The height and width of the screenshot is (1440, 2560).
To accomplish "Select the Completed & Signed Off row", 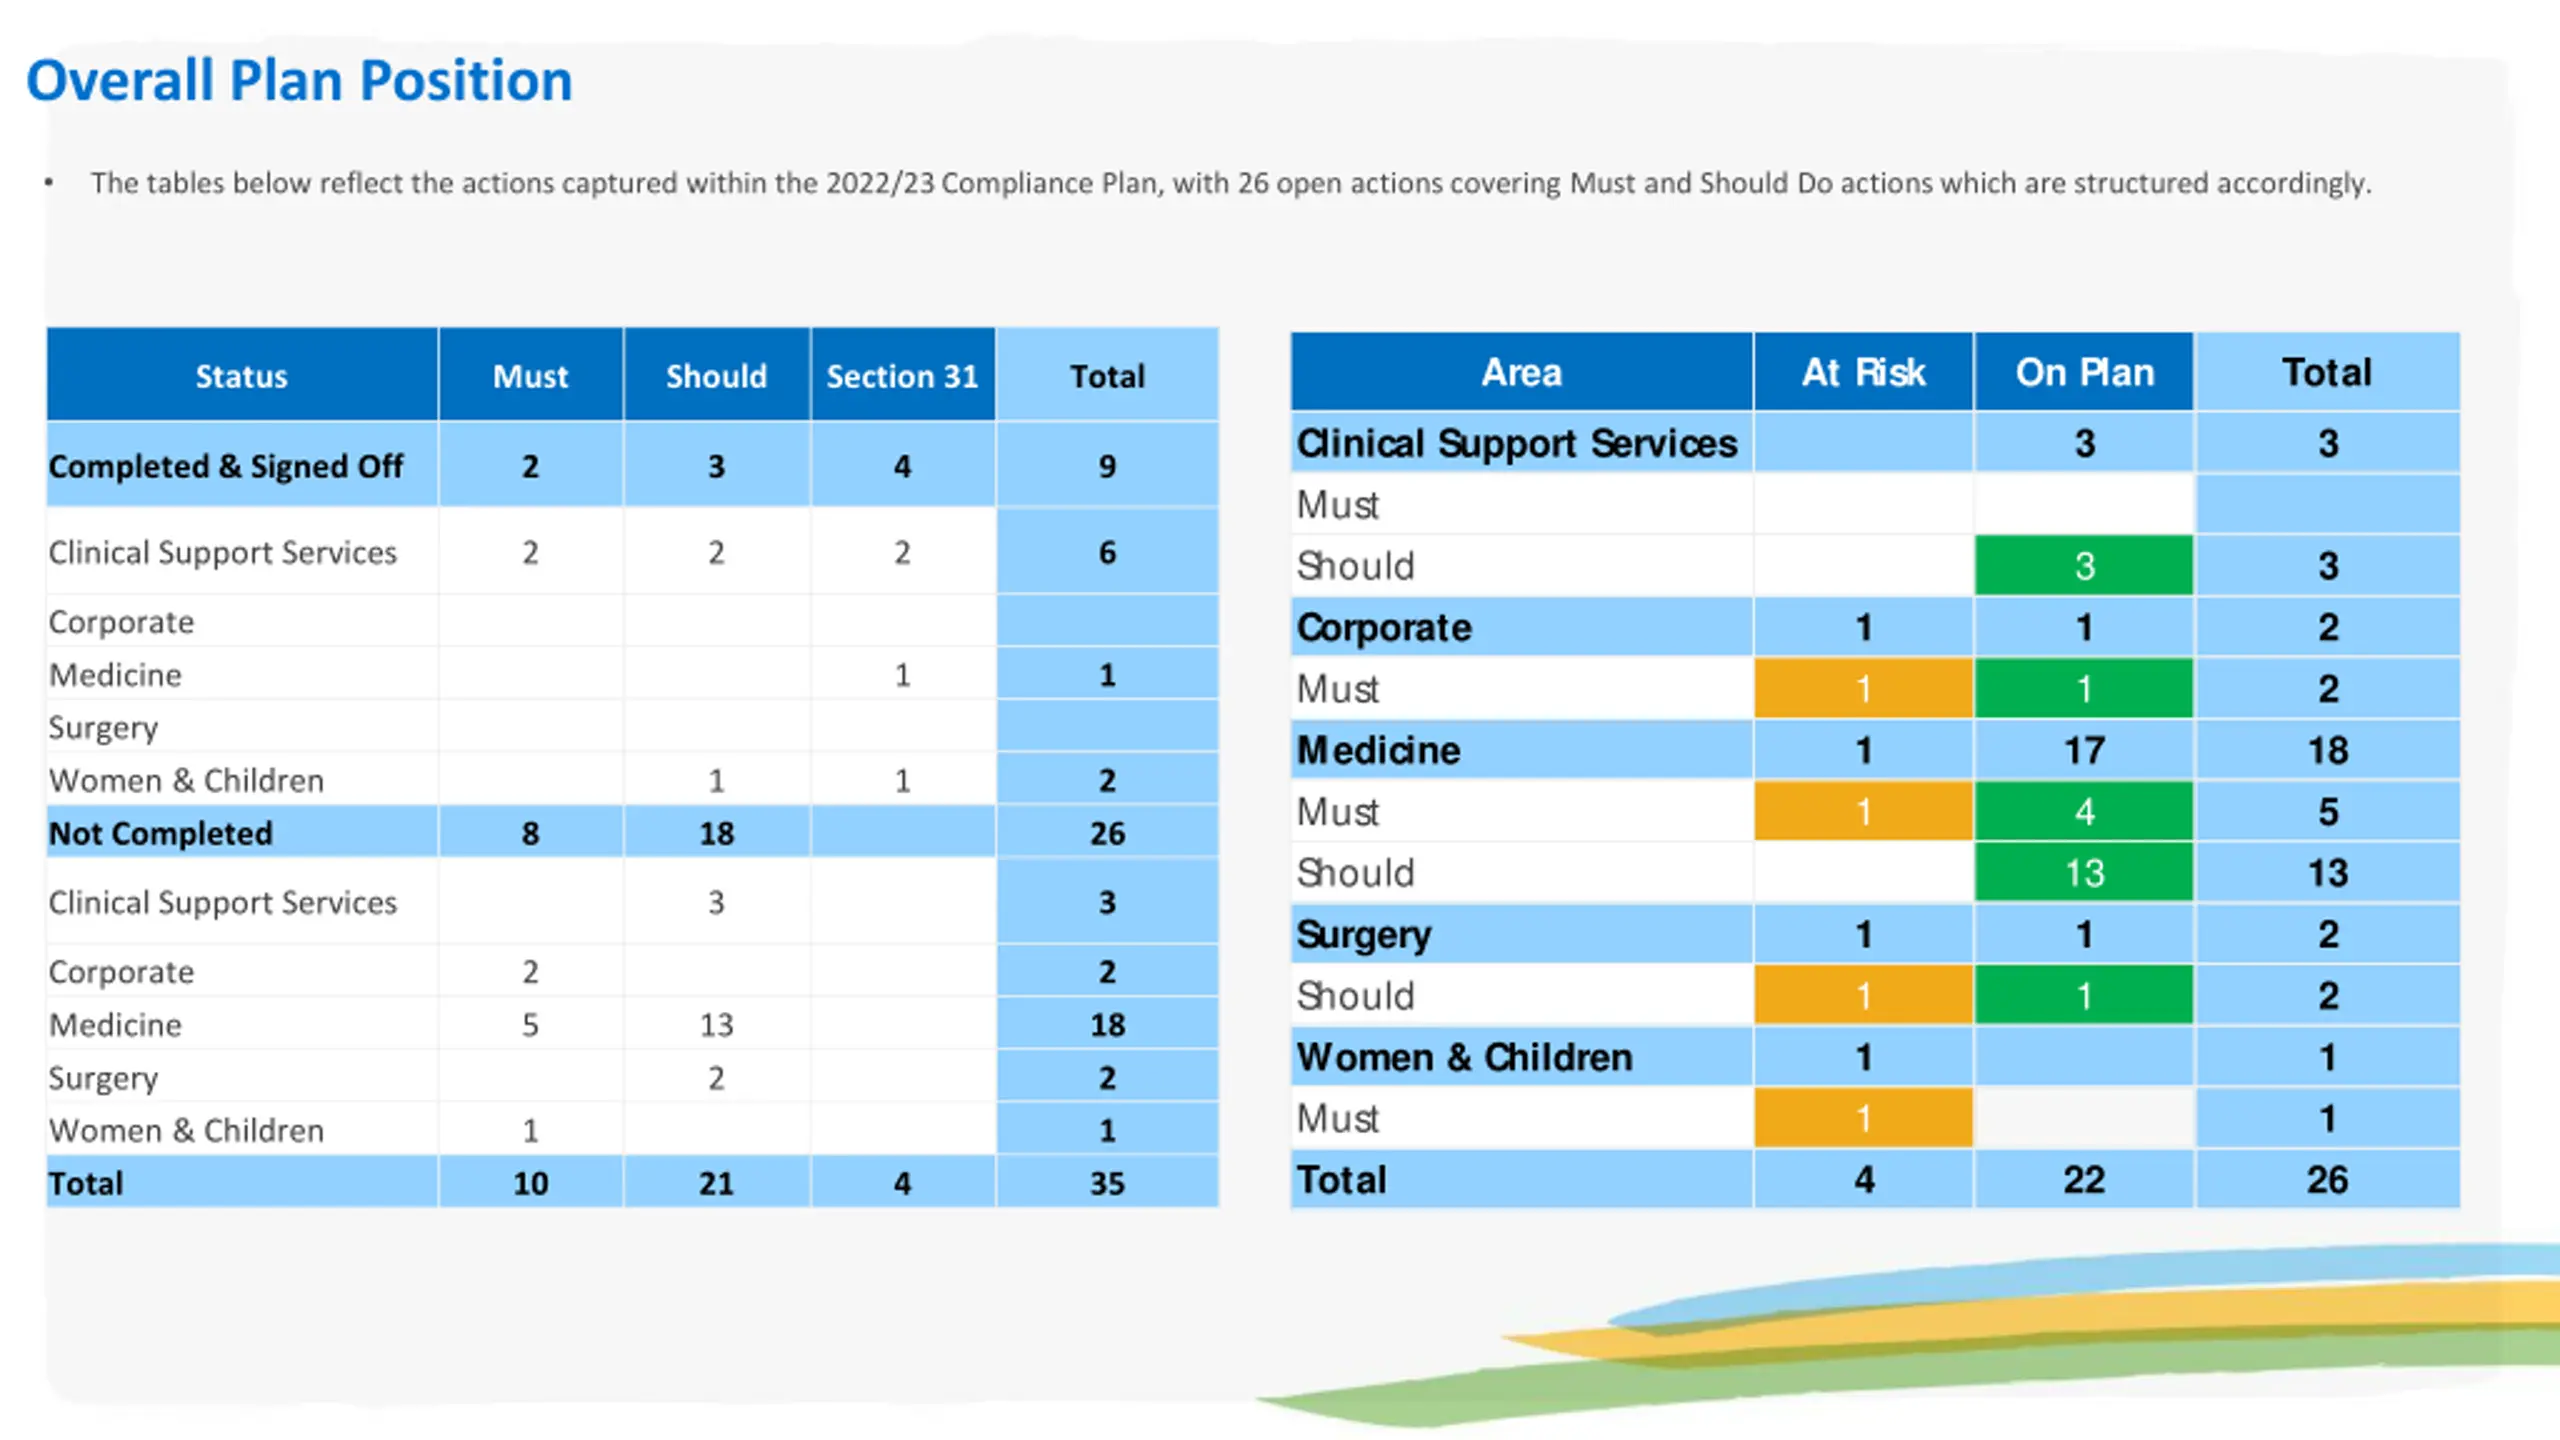I will (x=632, y=465).
